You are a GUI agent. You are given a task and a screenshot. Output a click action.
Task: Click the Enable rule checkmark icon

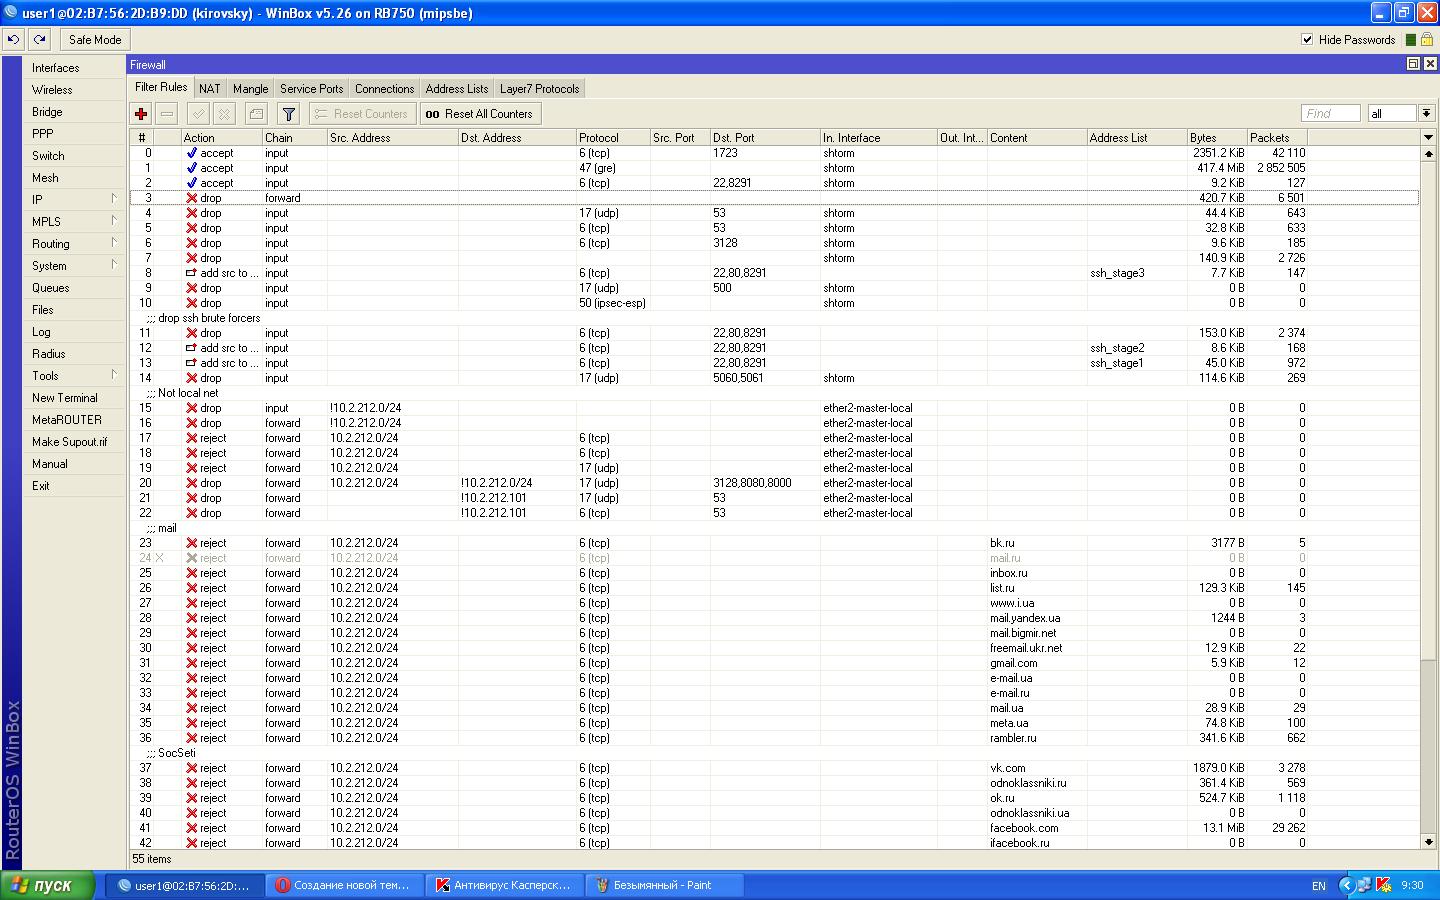[x=199, y=114]
